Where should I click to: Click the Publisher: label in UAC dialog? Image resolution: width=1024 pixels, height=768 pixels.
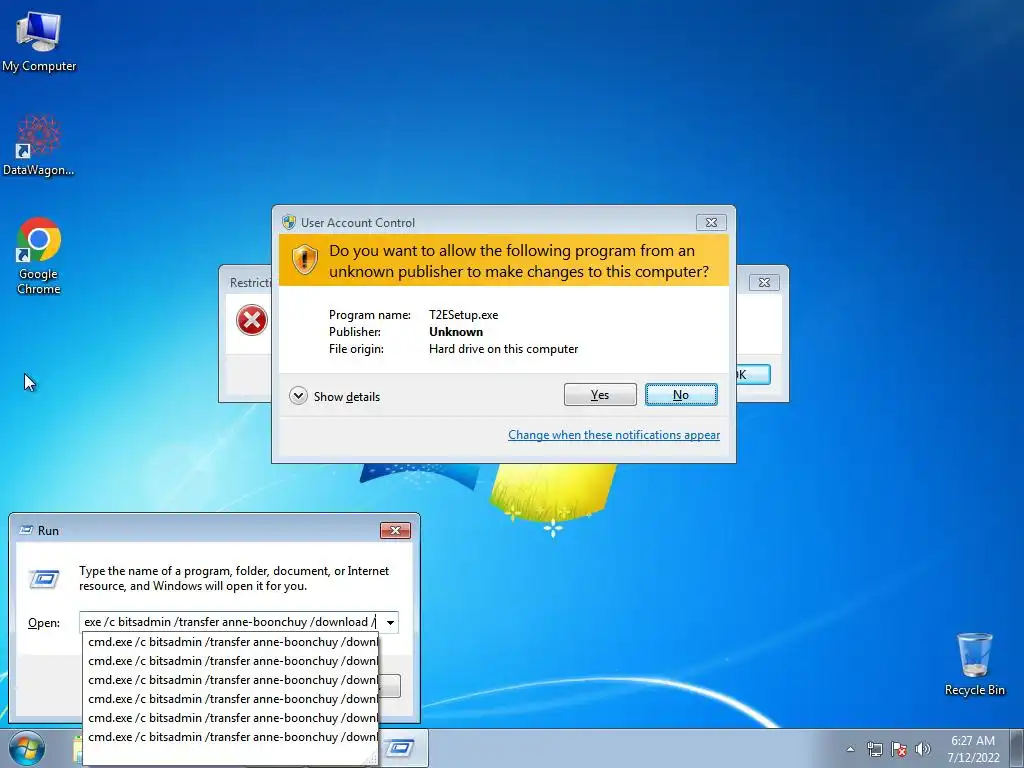[x=355, y=332]
